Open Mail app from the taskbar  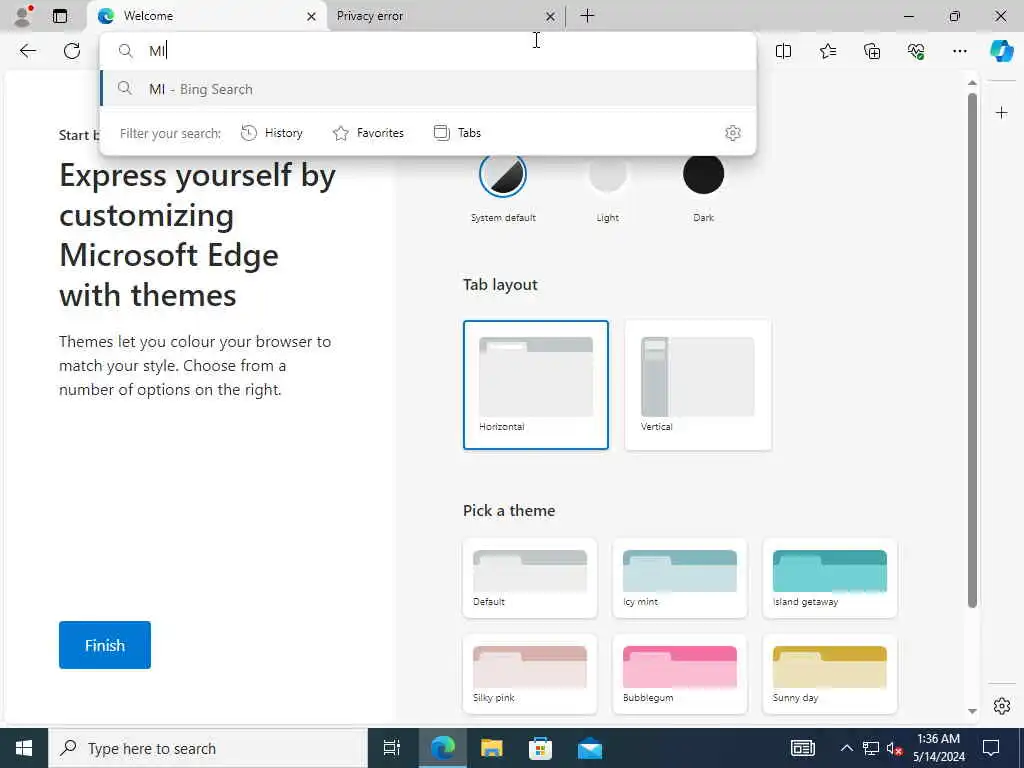[590, 748]
